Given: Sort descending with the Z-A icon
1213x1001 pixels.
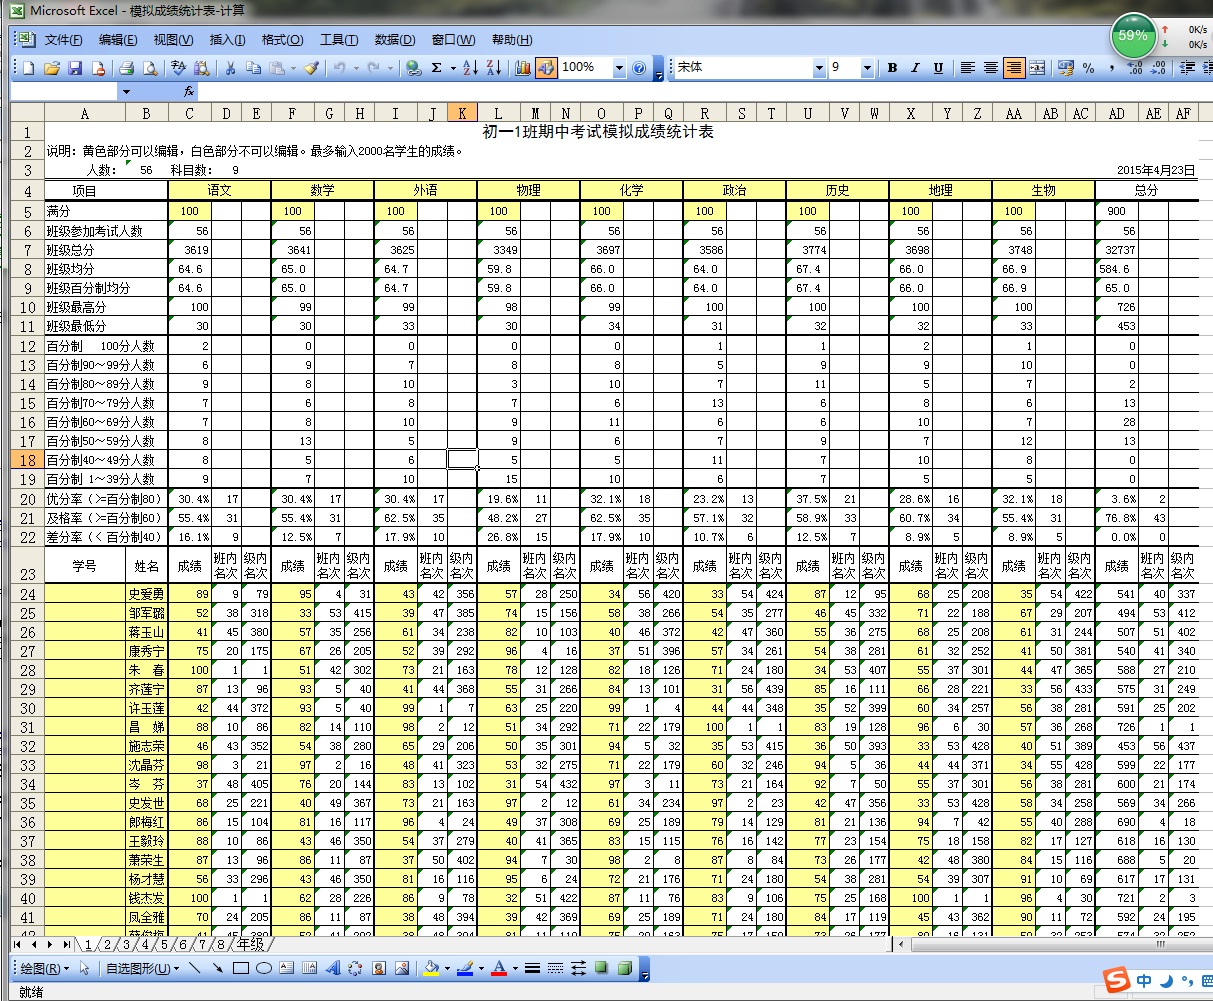Looking at the screenshot, I should click(493, 68).
